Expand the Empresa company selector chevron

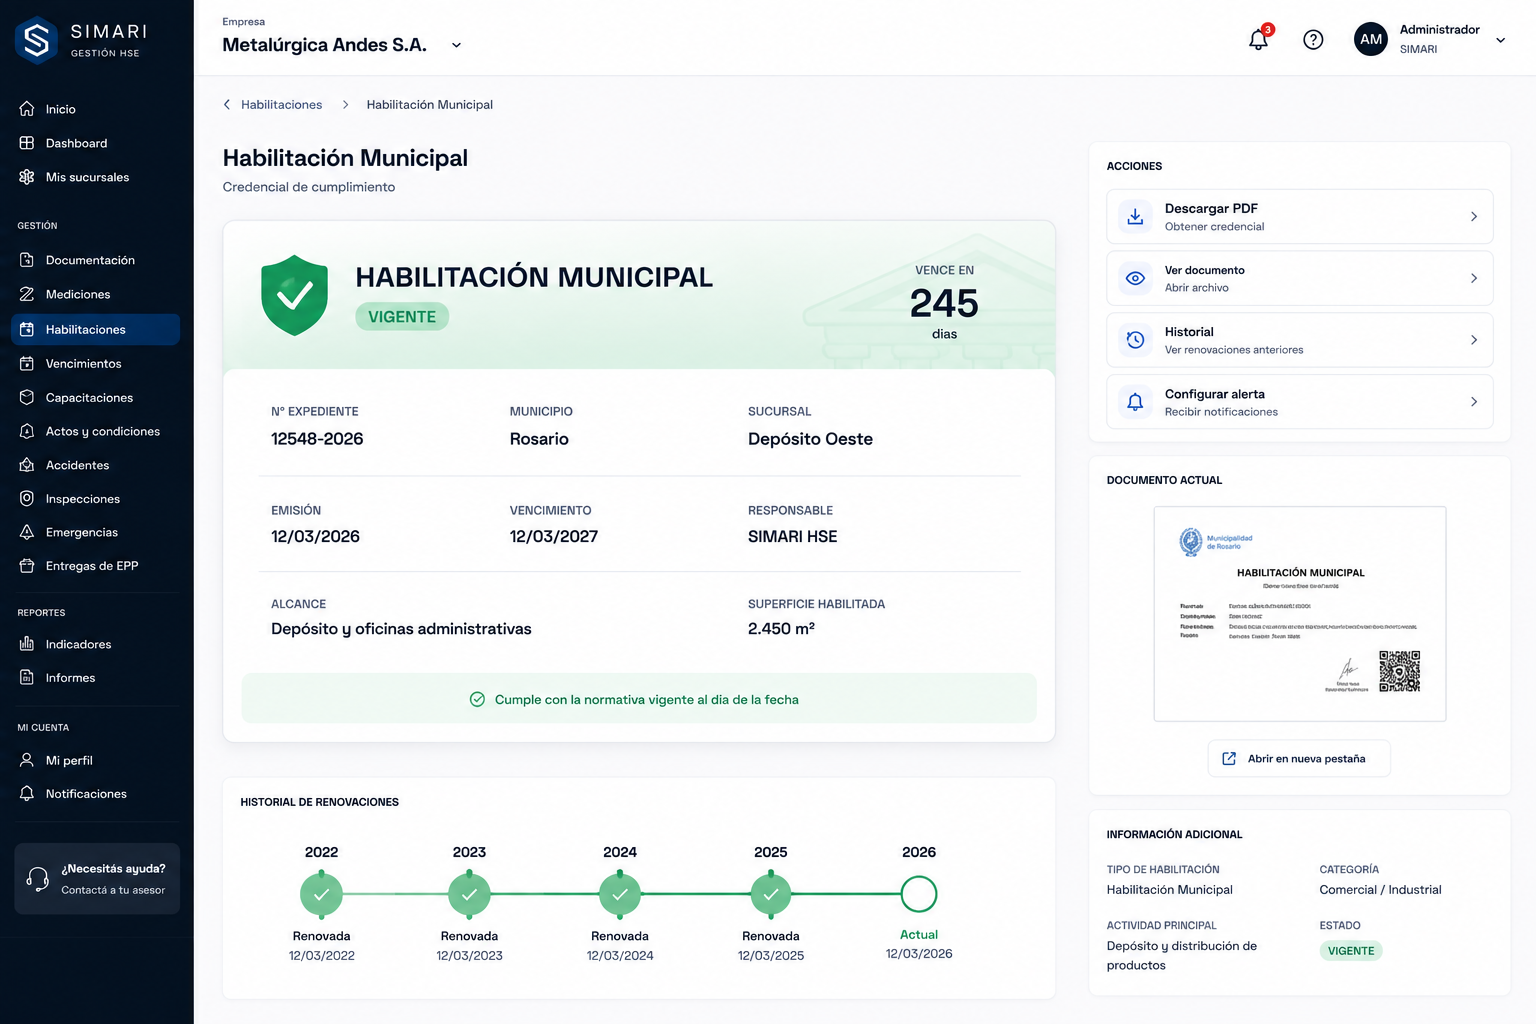456,45
